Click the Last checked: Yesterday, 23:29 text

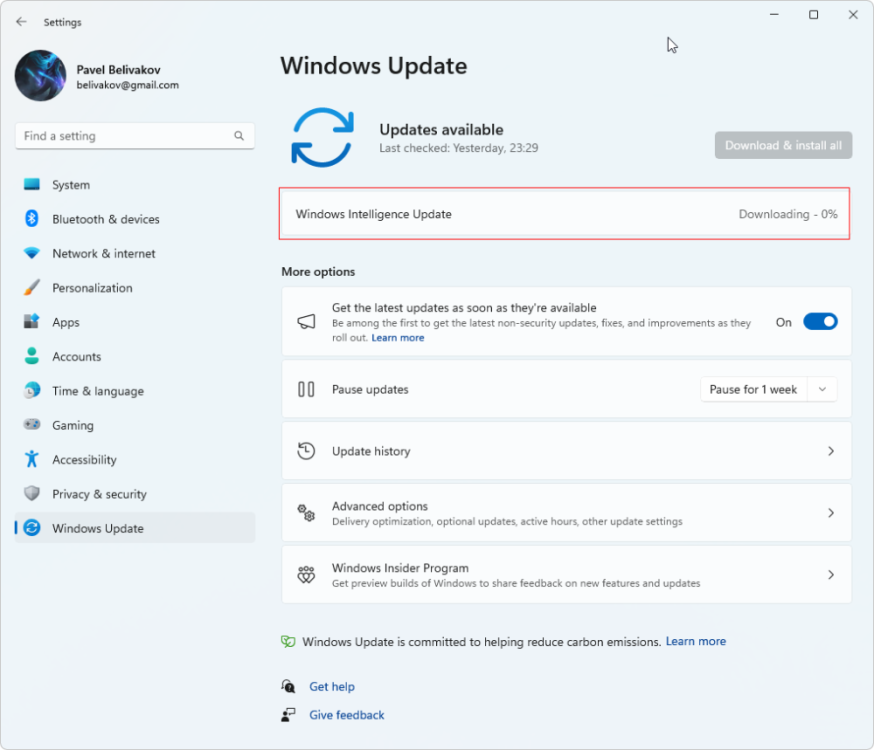click(458, 148)
